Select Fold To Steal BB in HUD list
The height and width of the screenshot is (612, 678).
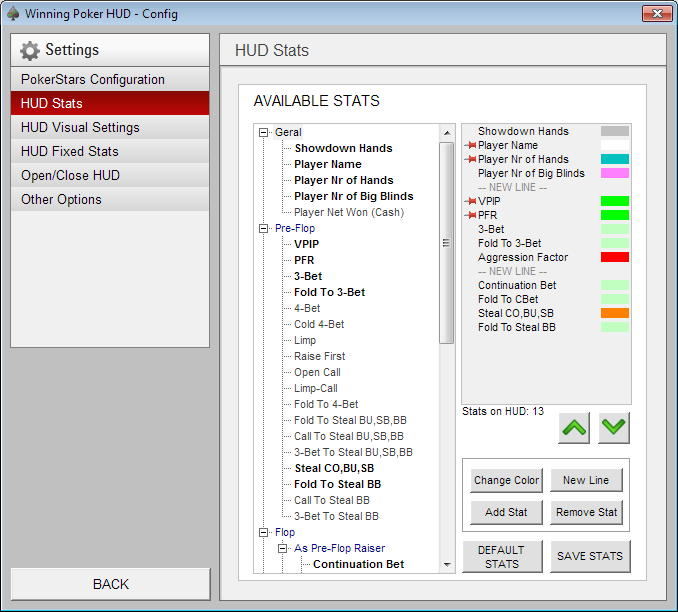point(517,327)
